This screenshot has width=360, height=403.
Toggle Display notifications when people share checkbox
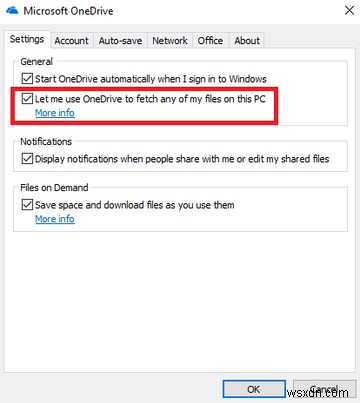tap(27, 159)
